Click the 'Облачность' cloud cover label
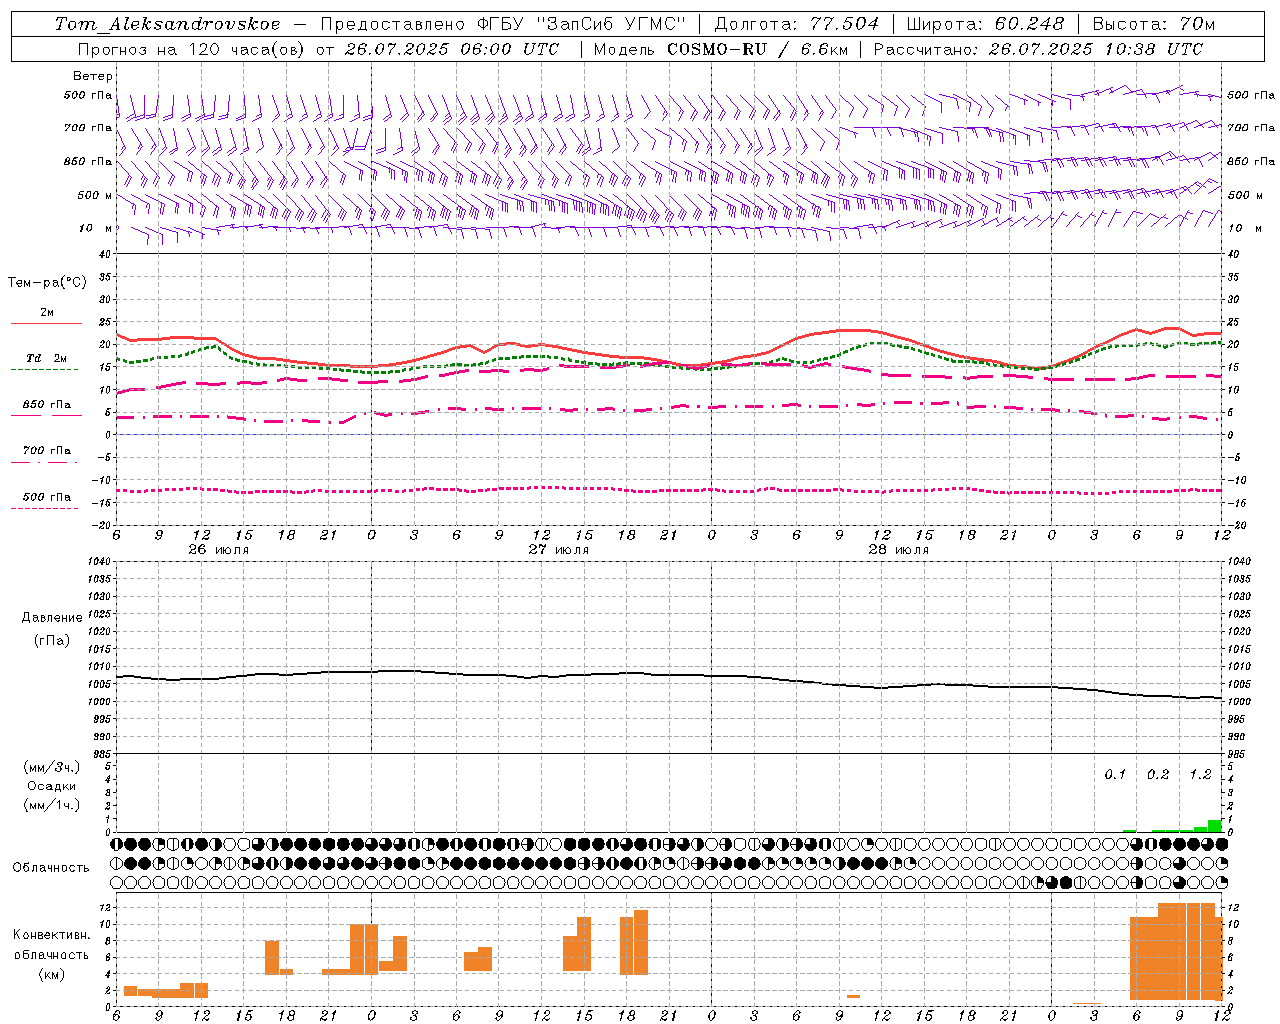The height and width of the screenshot is (1024, 1280). pyautogui.click(x=51, y=867)
